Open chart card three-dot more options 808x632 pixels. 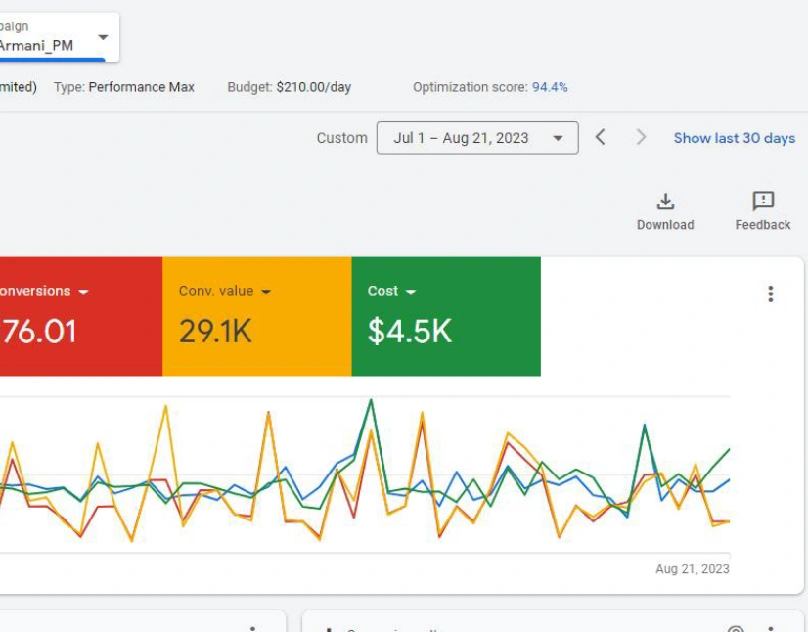point(770,294)
